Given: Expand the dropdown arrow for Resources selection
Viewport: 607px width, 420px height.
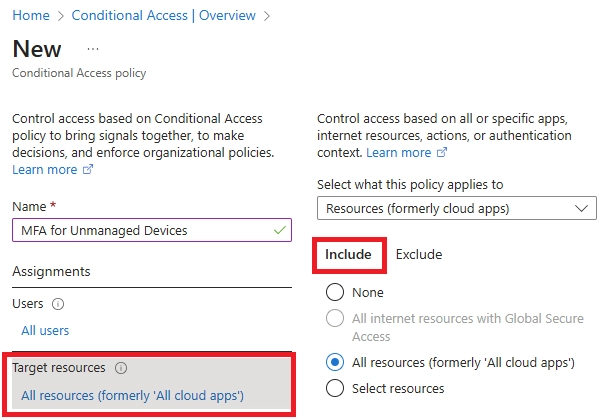Looking at the screenshot, I should (x=583, y=208).
